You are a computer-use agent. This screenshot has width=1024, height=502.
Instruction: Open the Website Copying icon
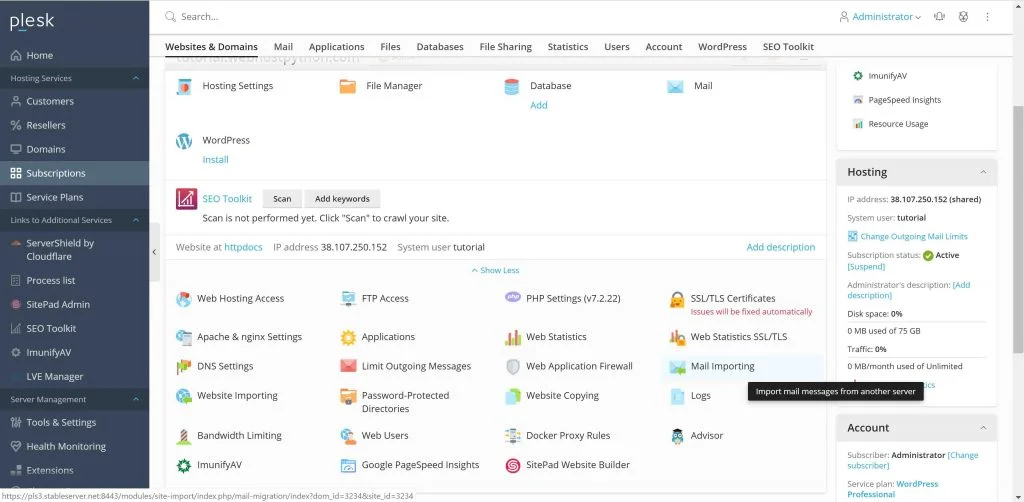[513, 396]
